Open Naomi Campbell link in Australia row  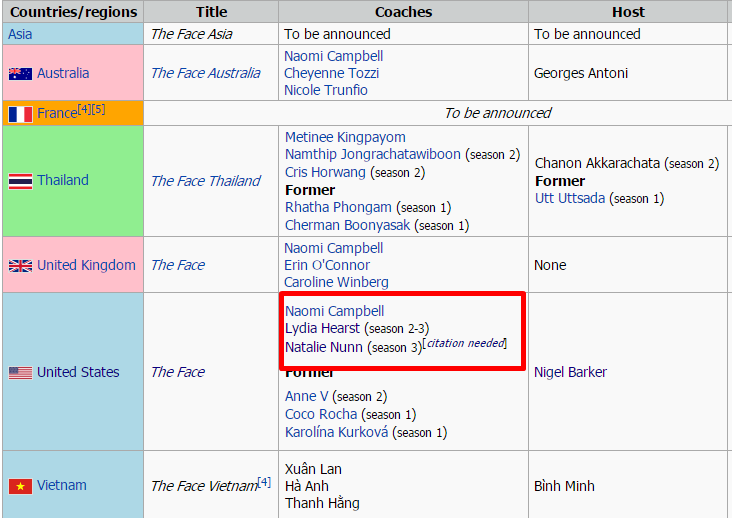[333, 56]
